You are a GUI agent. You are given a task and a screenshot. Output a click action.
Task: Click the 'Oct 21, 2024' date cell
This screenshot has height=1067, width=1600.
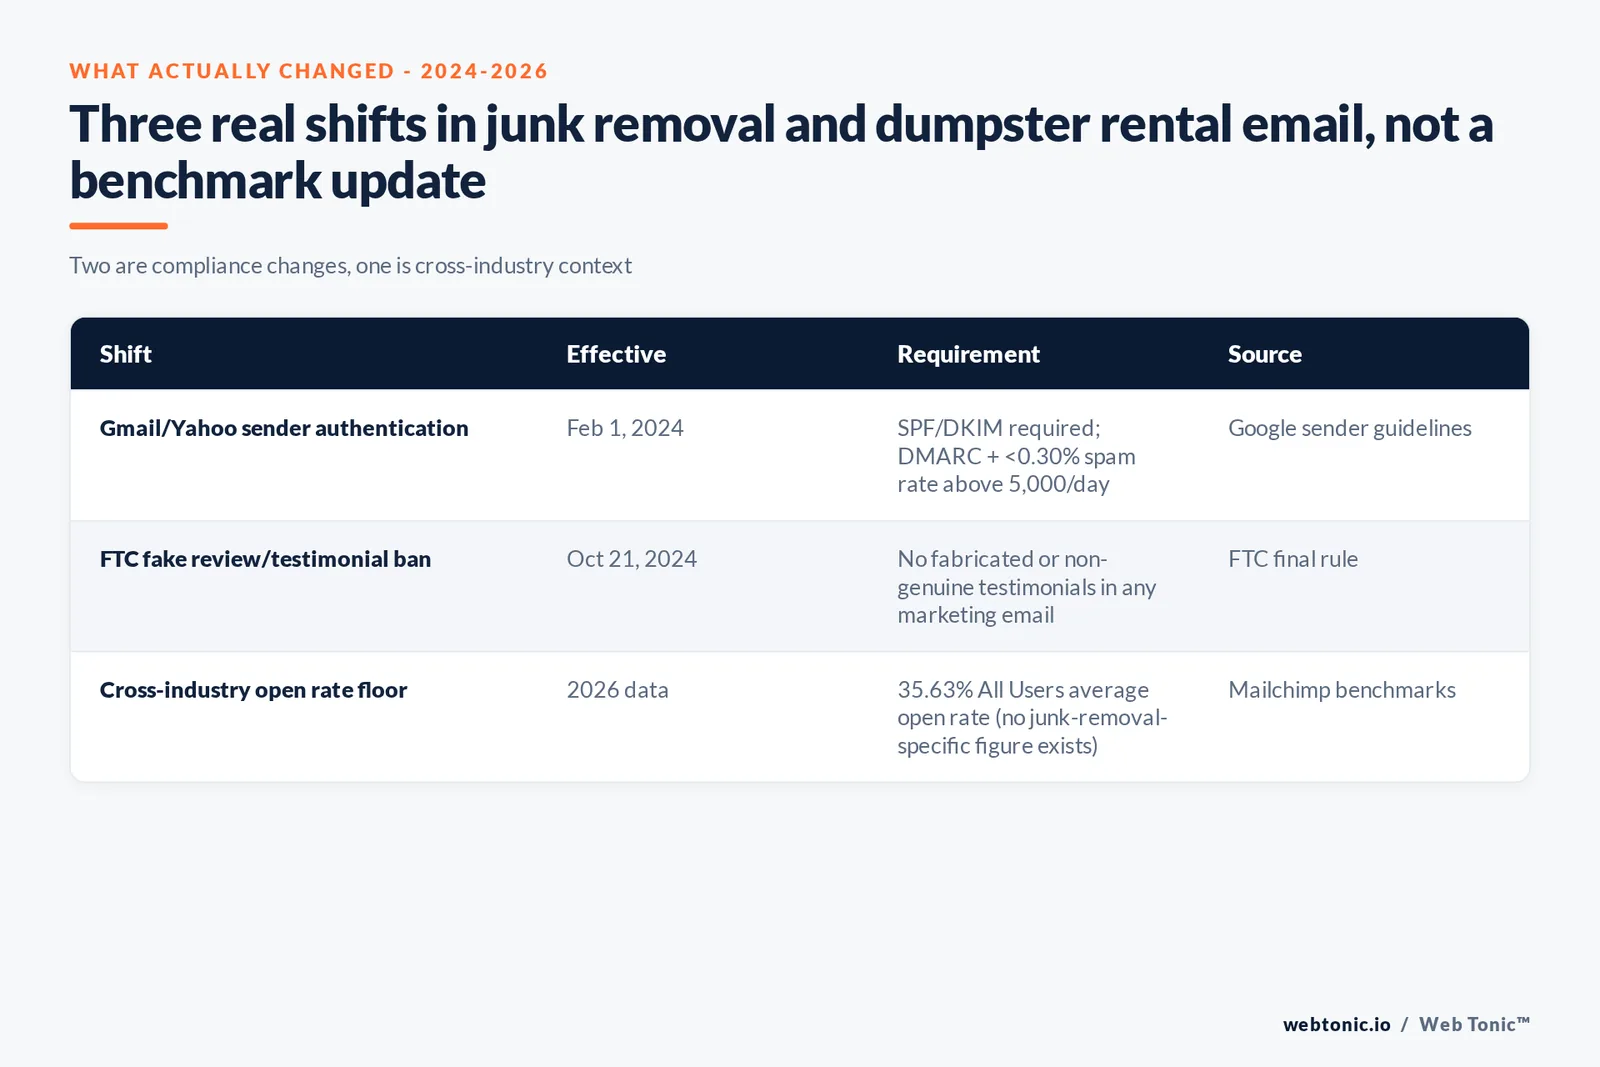(632, 559)
